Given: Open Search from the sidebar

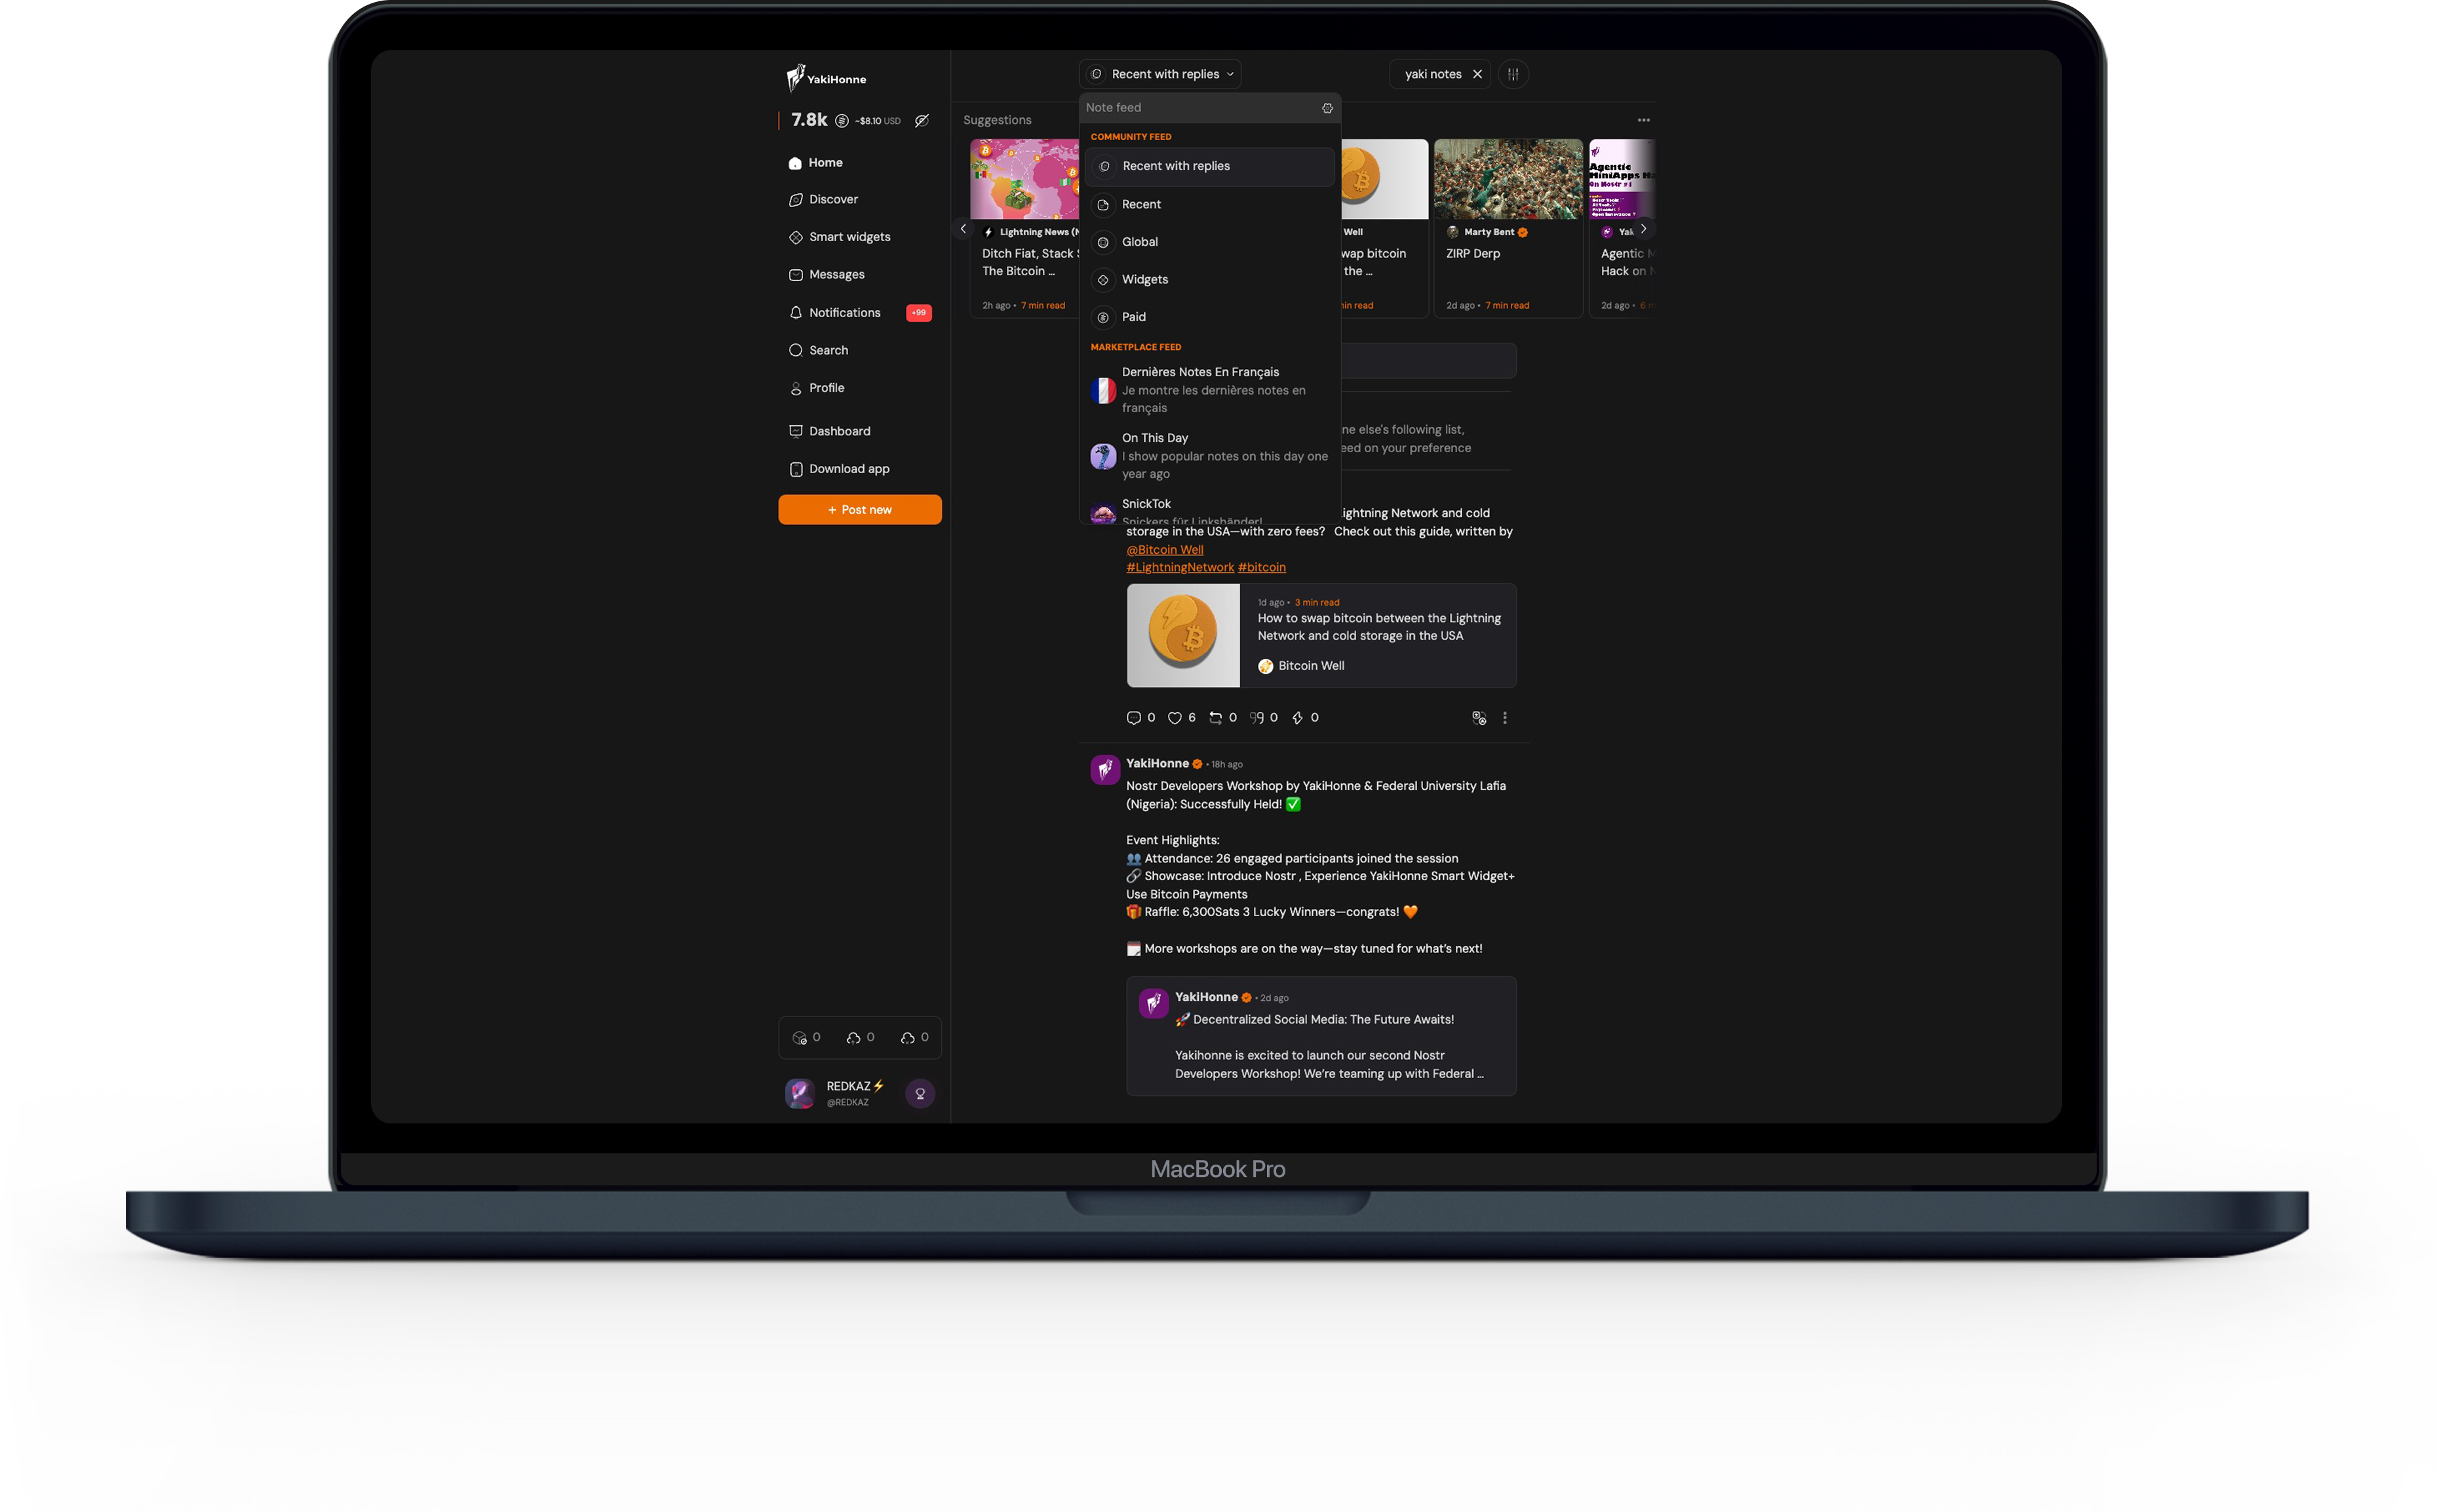Looking at the screenshot, I should (x=860, y=350).
